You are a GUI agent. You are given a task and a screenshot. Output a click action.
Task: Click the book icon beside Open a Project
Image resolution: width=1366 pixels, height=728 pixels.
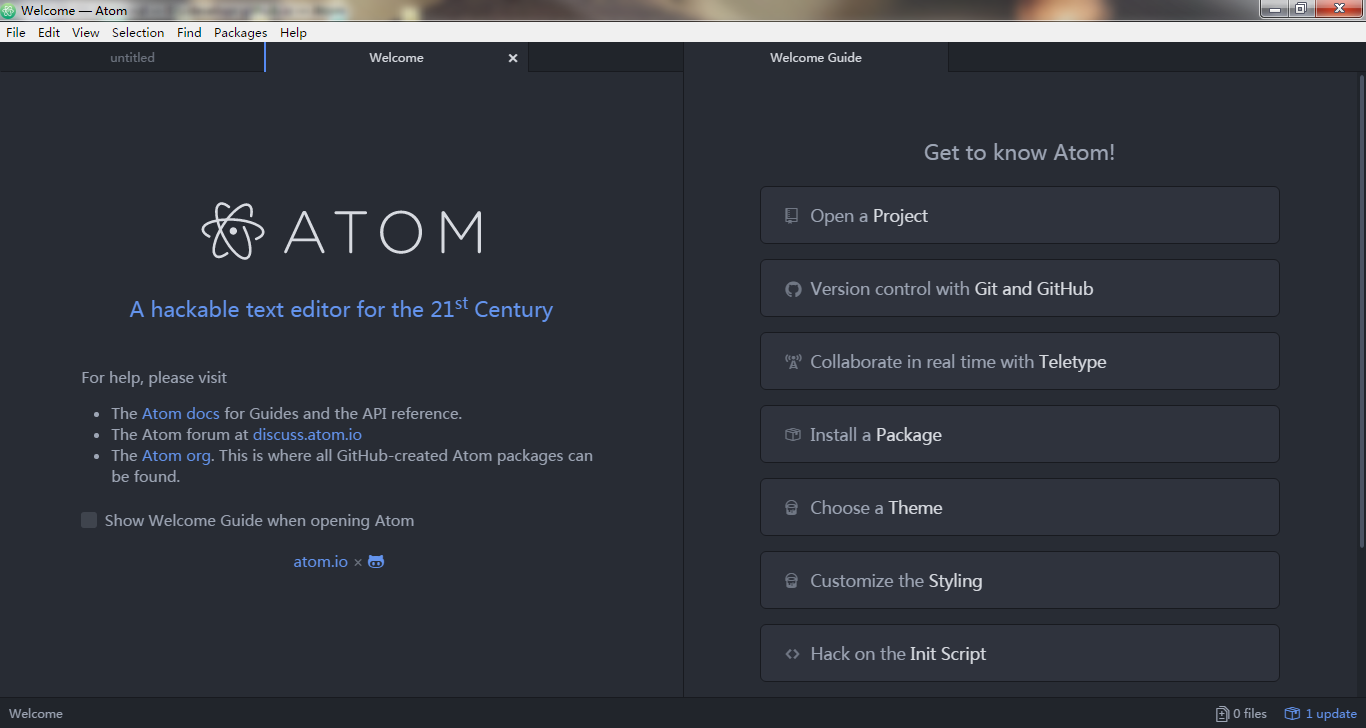click(792, 216)
